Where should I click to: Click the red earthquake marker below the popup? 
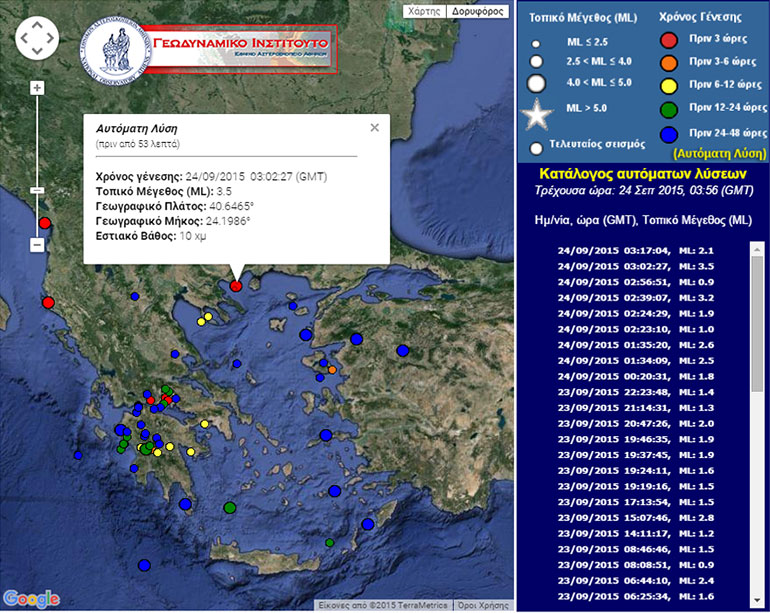[x=236, y=286]
